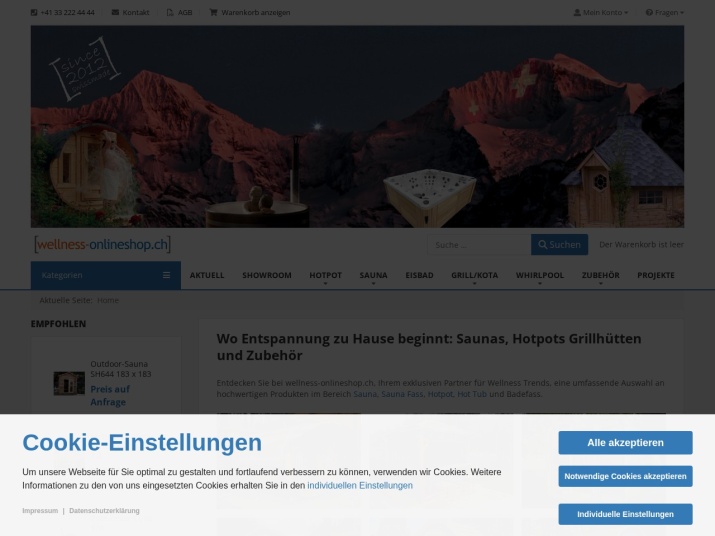Click Preis auf Anfrage text
This screenshot has width=715, height=536.
pos(110,395)
